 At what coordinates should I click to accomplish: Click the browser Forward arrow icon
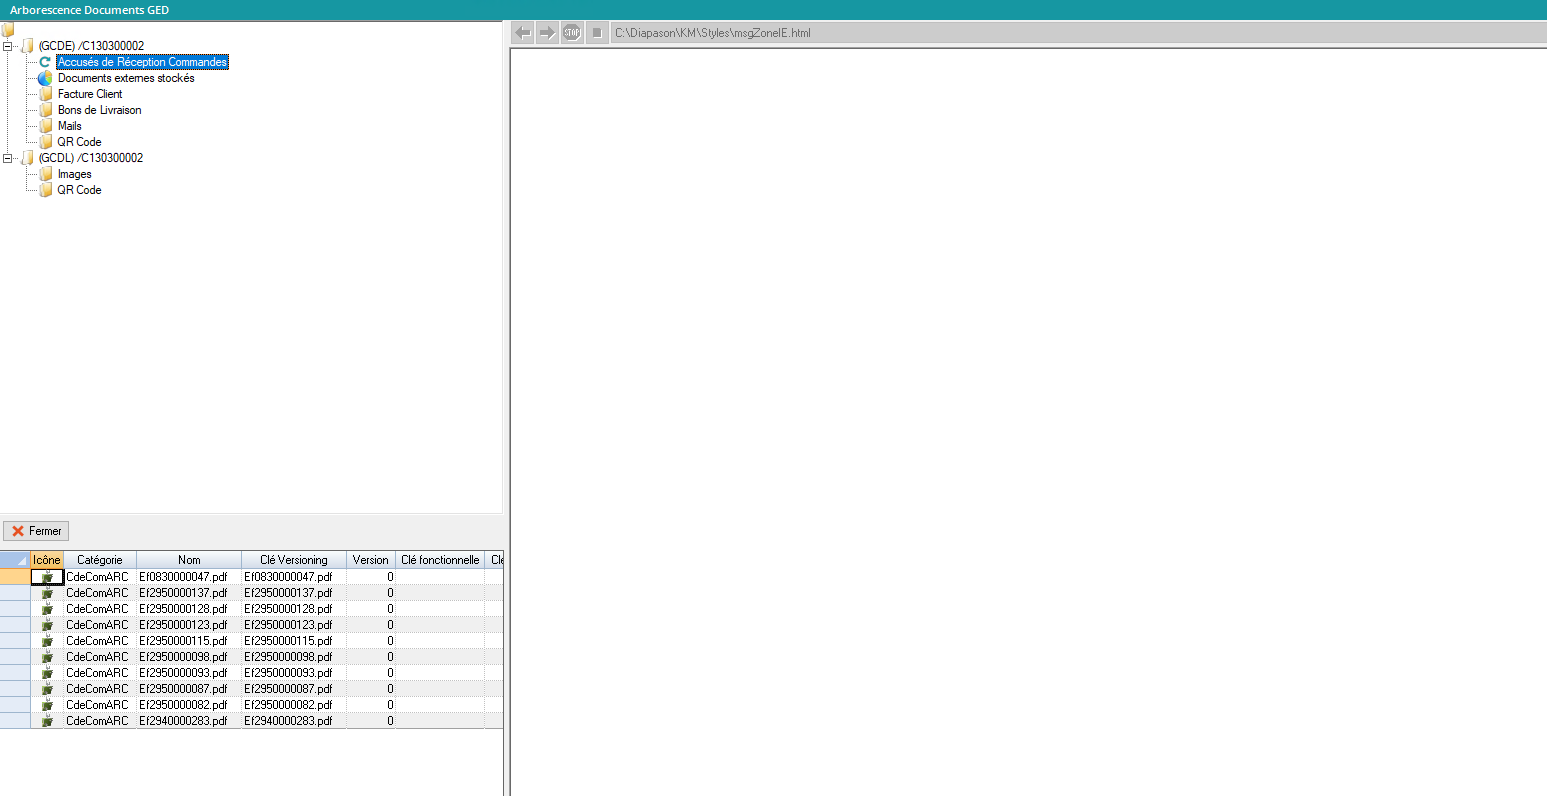click(x=547, y=33)
